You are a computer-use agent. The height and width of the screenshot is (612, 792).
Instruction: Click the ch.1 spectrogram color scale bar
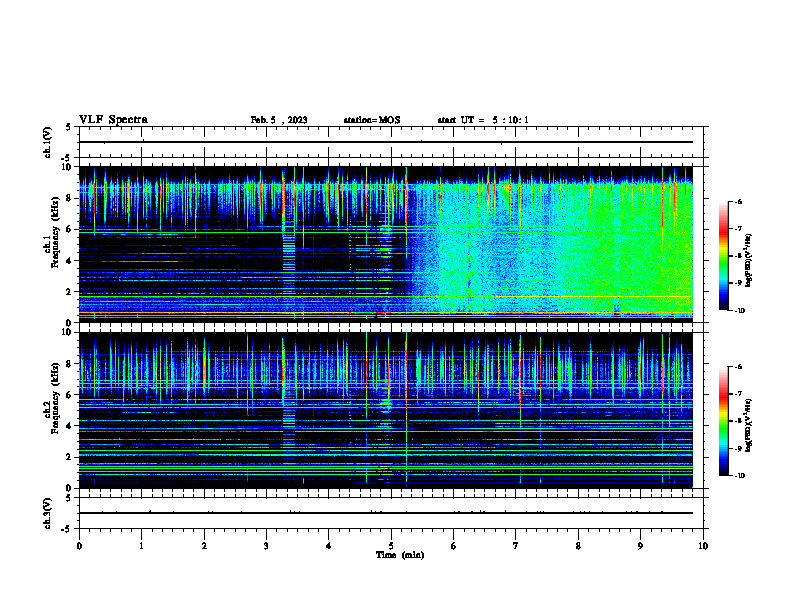point(723,256)
